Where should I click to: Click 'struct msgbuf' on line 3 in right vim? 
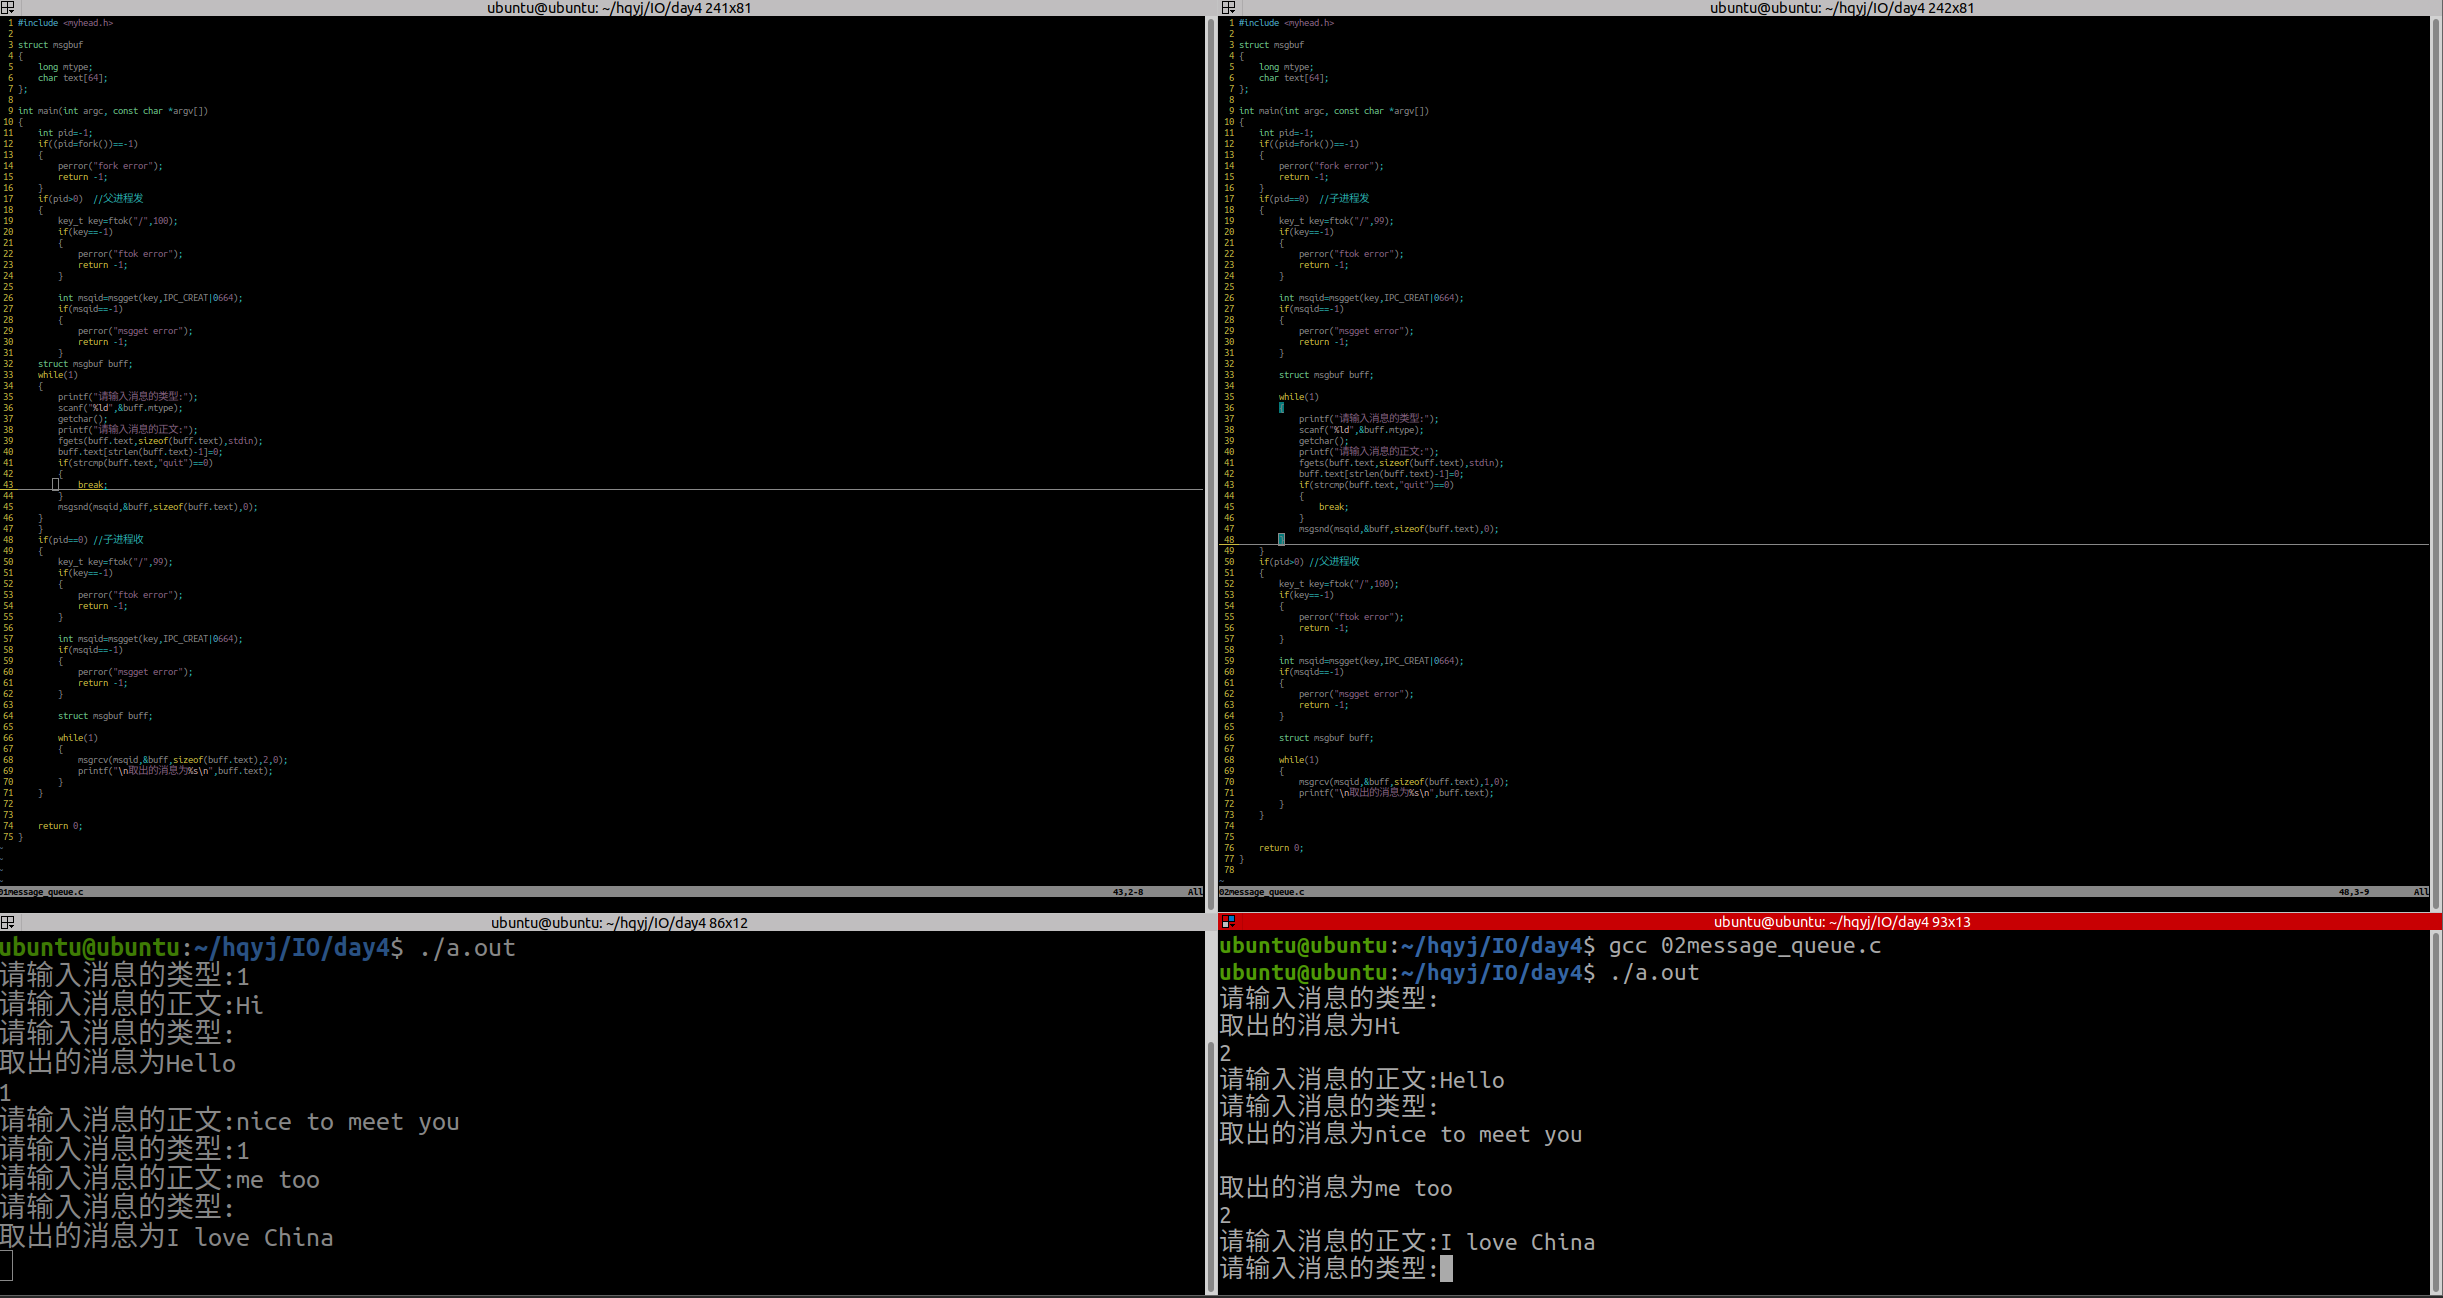tap(1271, 45)
